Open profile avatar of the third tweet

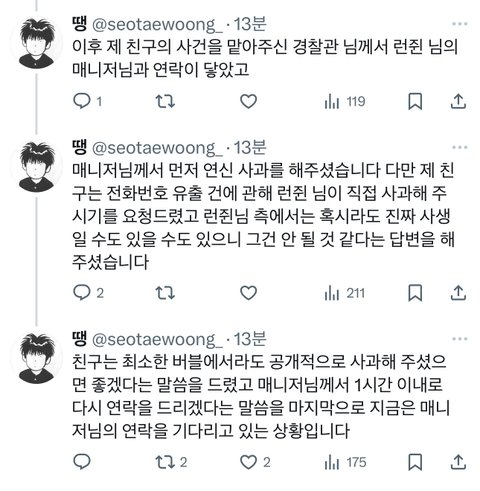pos(36,358)
